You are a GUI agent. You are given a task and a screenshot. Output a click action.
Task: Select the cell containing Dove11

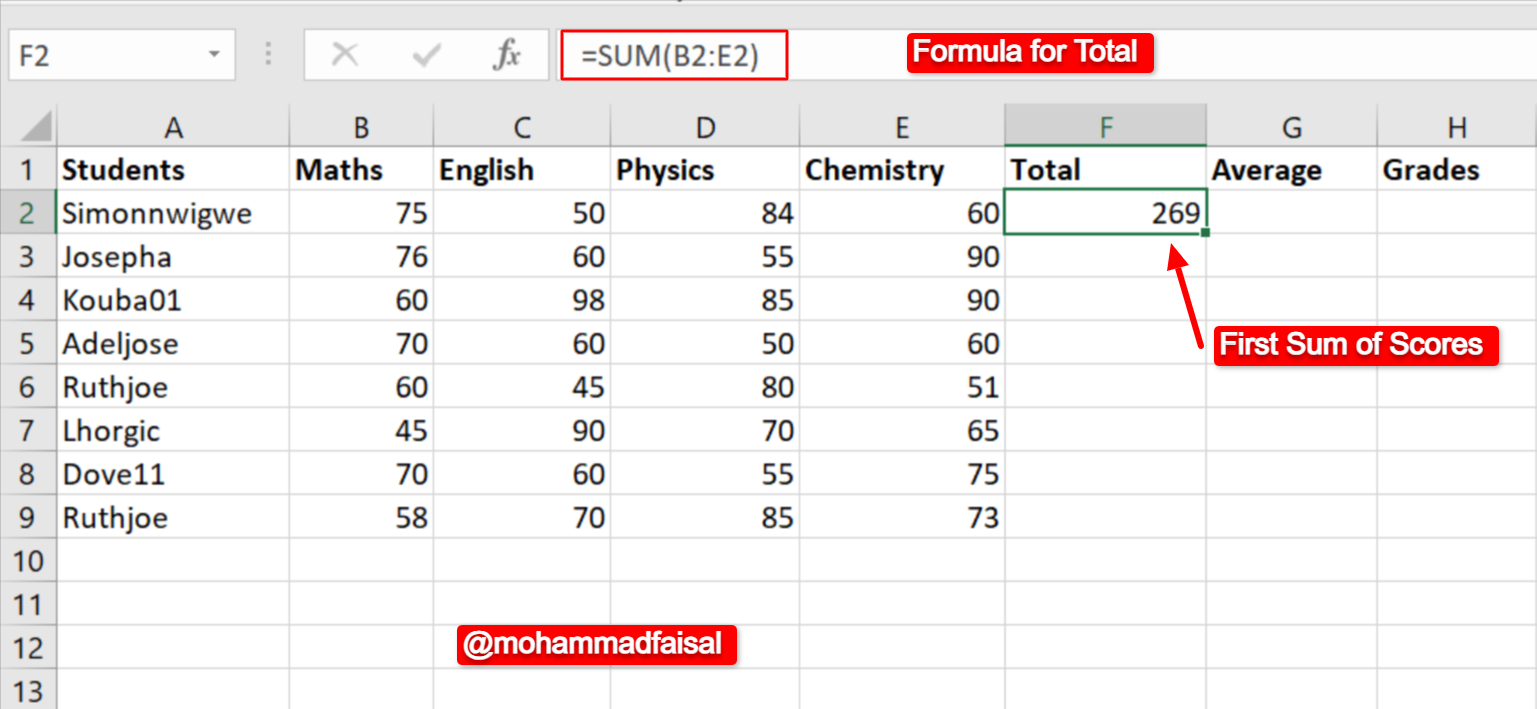tap(174, 474)
